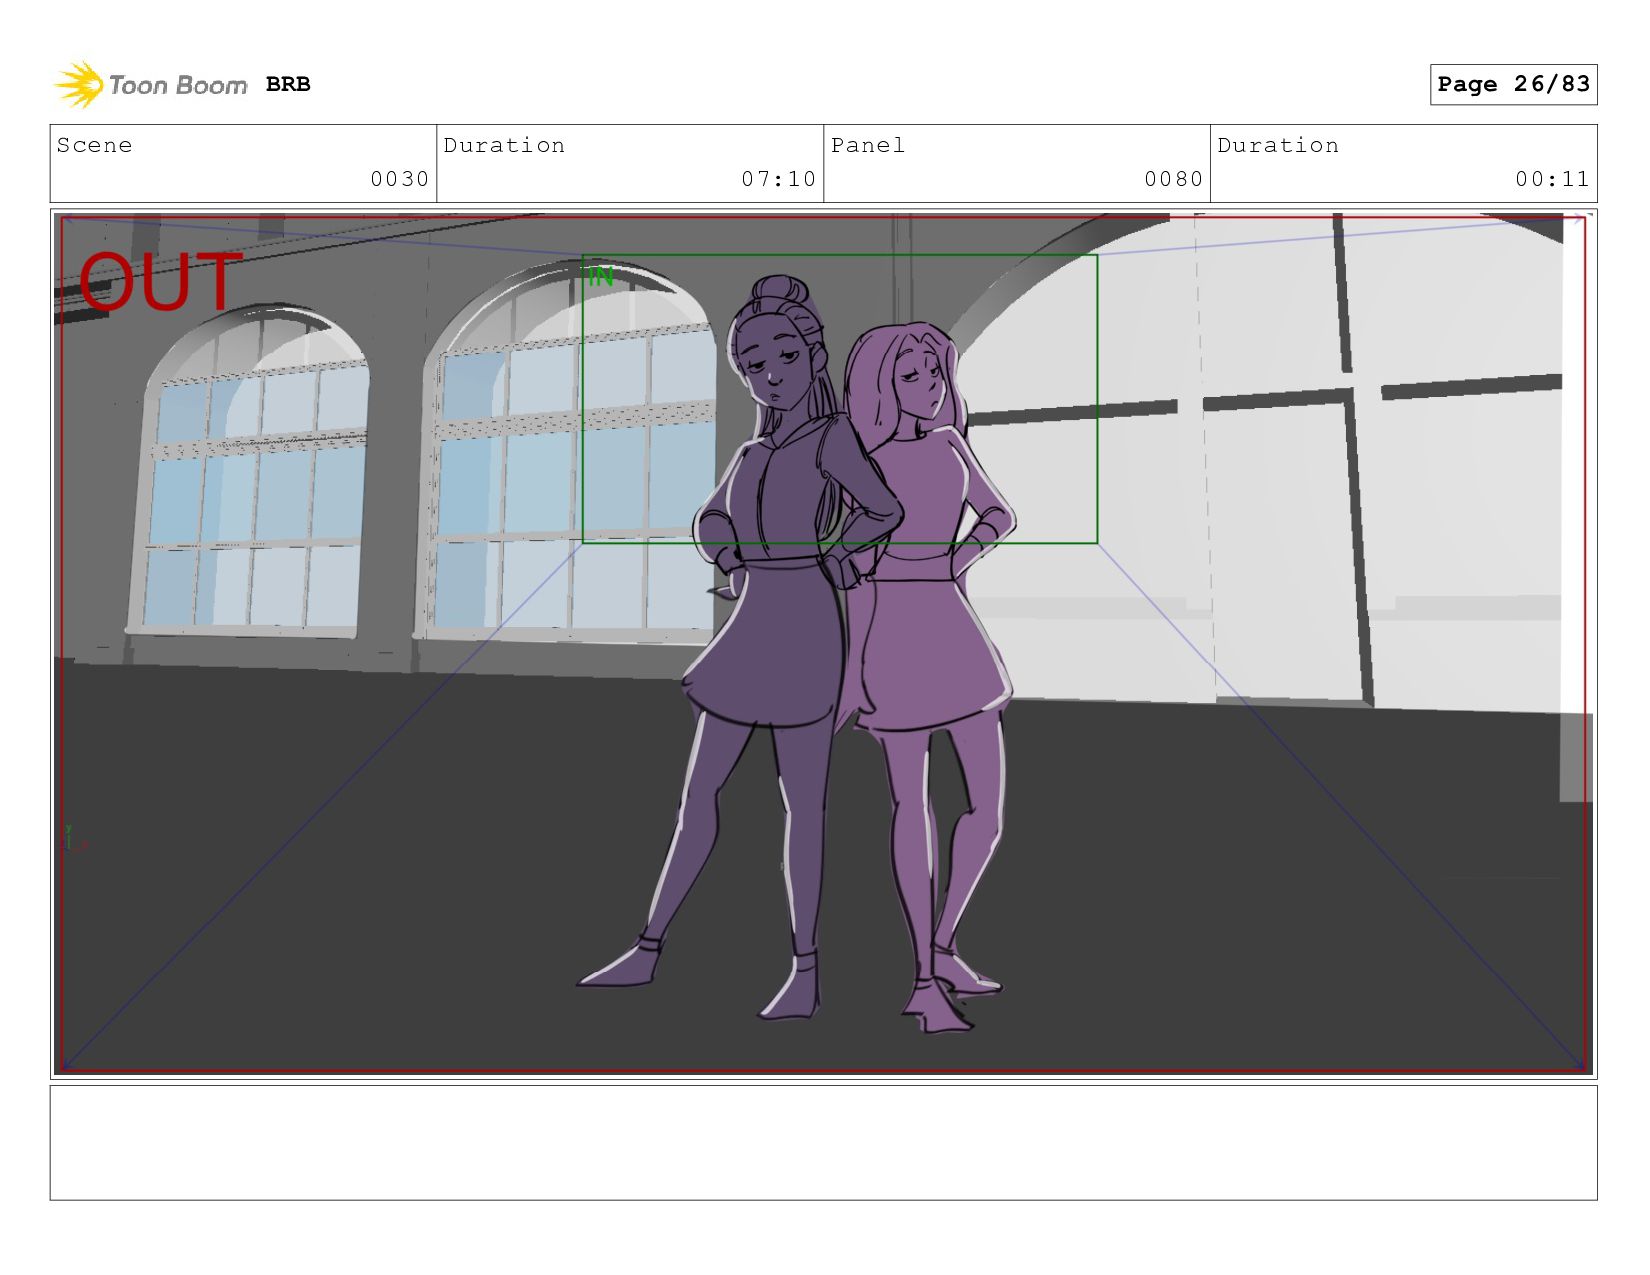Image resolution: width=1650 pixels, height=1275 pixels.
Task: Click the red OUT camera frame label
Action: pyautogui.click(x=160, y=282)
